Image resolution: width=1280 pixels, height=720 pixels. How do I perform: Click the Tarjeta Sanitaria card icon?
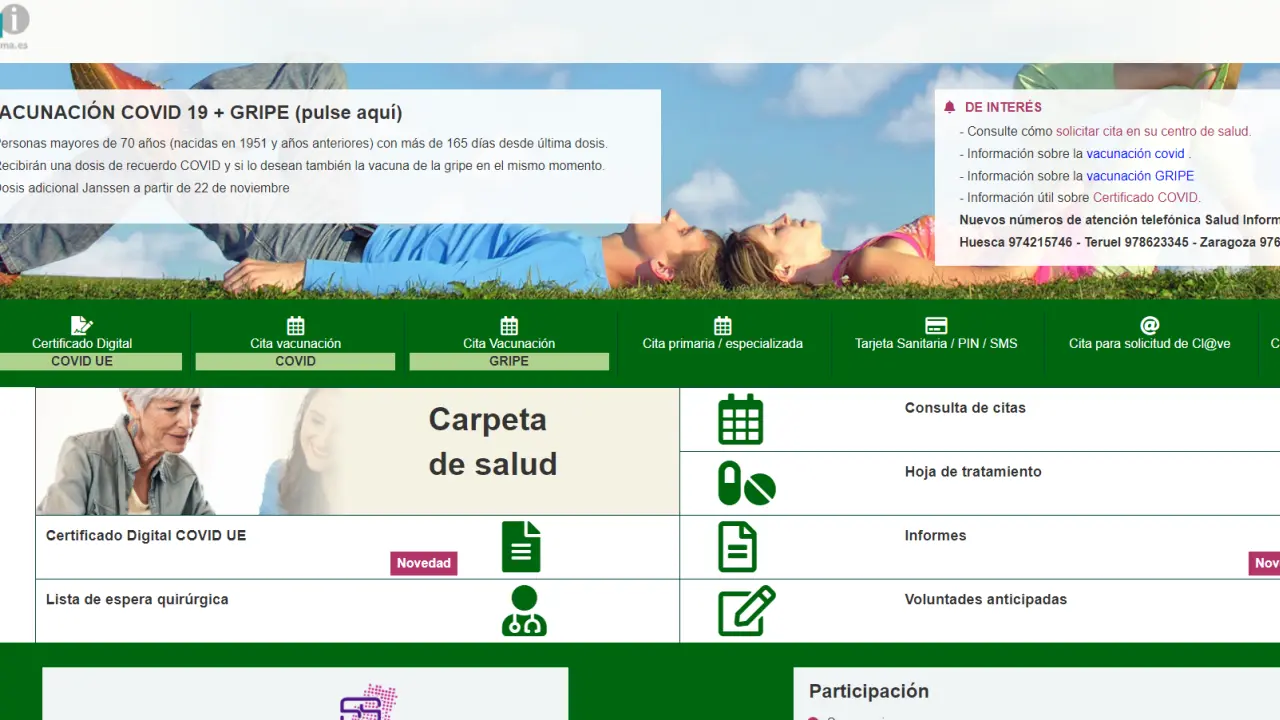click(936, 325)
